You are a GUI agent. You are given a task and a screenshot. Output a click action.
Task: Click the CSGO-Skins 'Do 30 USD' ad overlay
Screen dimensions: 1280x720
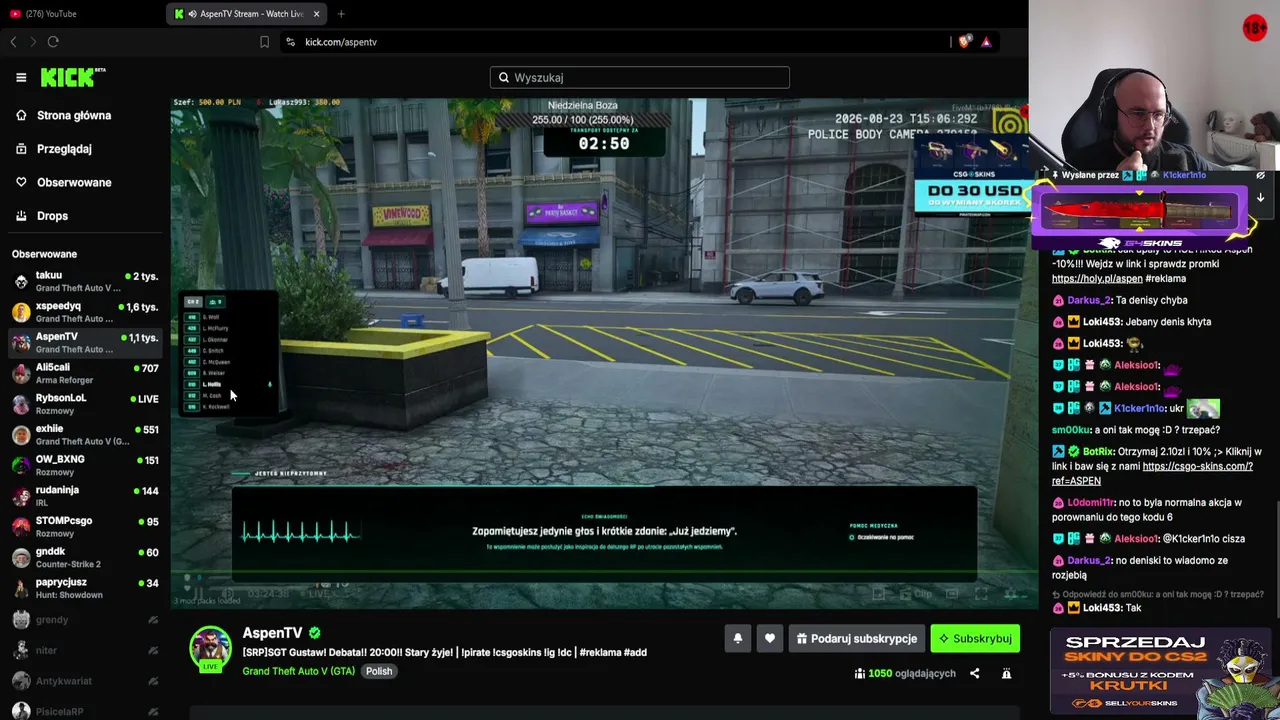(x=972, y=172)
